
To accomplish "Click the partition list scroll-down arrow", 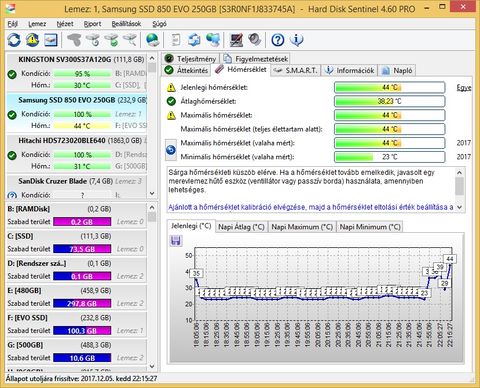I will 152,366.
